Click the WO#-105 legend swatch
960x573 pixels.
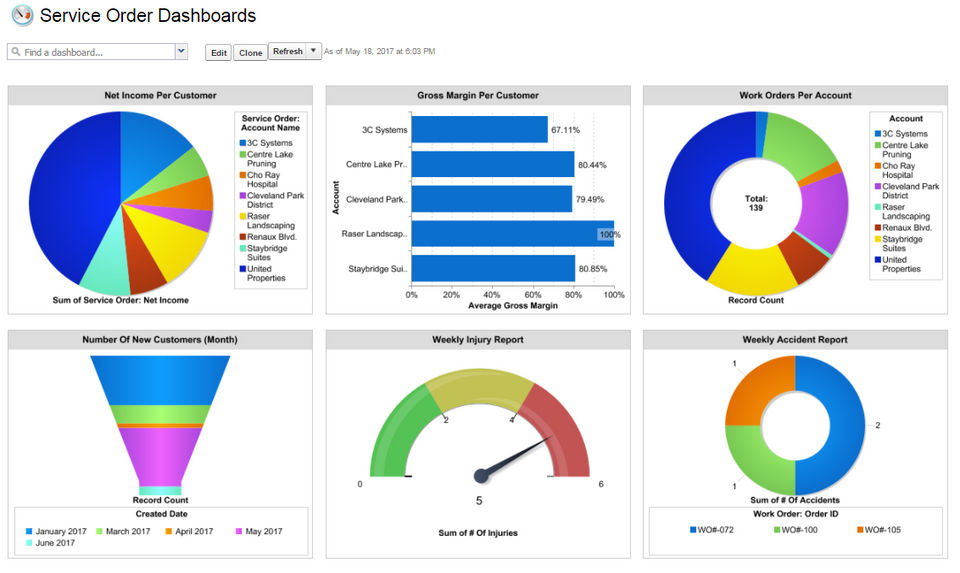tap(861, 530)
